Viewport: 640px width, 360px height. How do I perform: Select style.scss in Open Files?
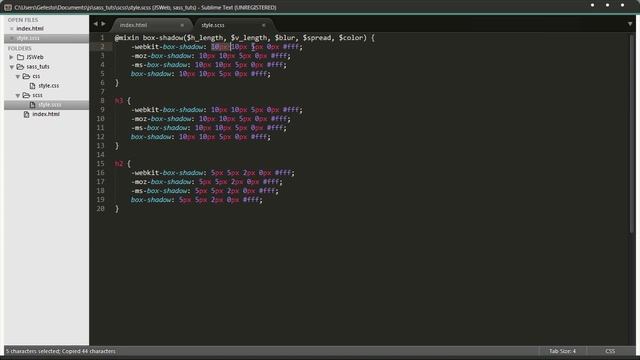tap(28, 38)
